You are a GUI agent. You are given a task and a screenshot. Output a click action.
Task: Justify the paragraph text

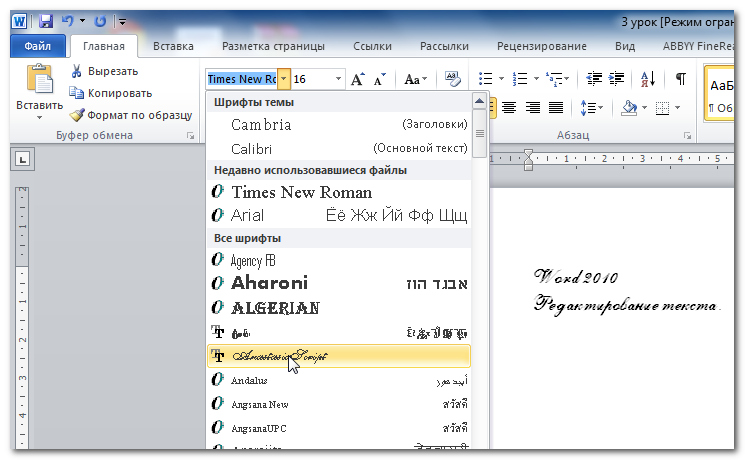point(556,108)
